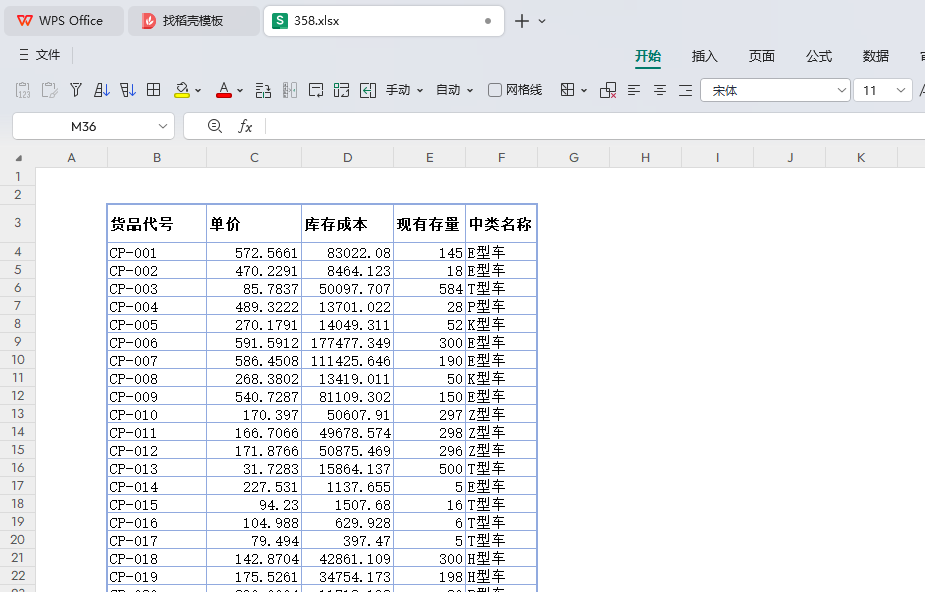Click the select-all corner triangle
This screenshot has height=592, width=925.
click(18, 158)
